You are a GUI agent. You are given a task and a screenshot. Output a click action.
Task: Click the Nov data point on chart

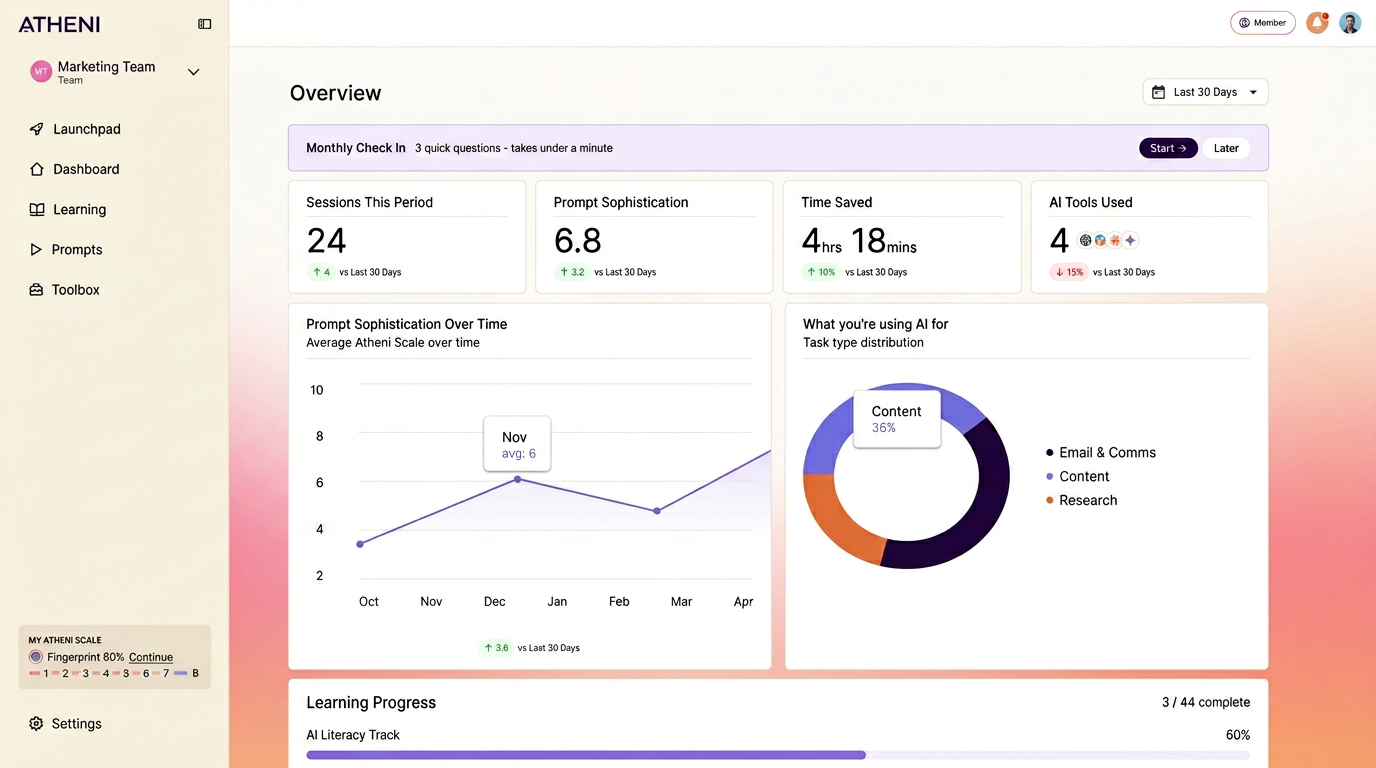pos(517,479)
